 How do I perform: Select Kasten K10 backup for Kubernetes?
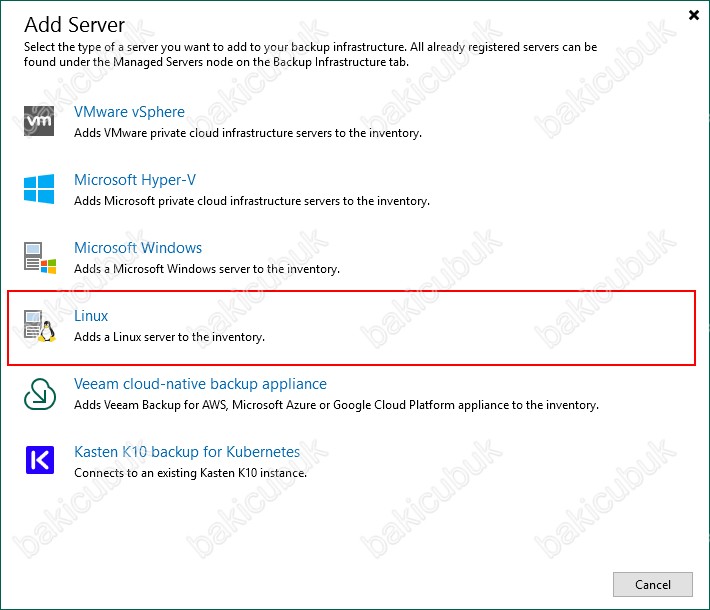(x=187, y=452)
